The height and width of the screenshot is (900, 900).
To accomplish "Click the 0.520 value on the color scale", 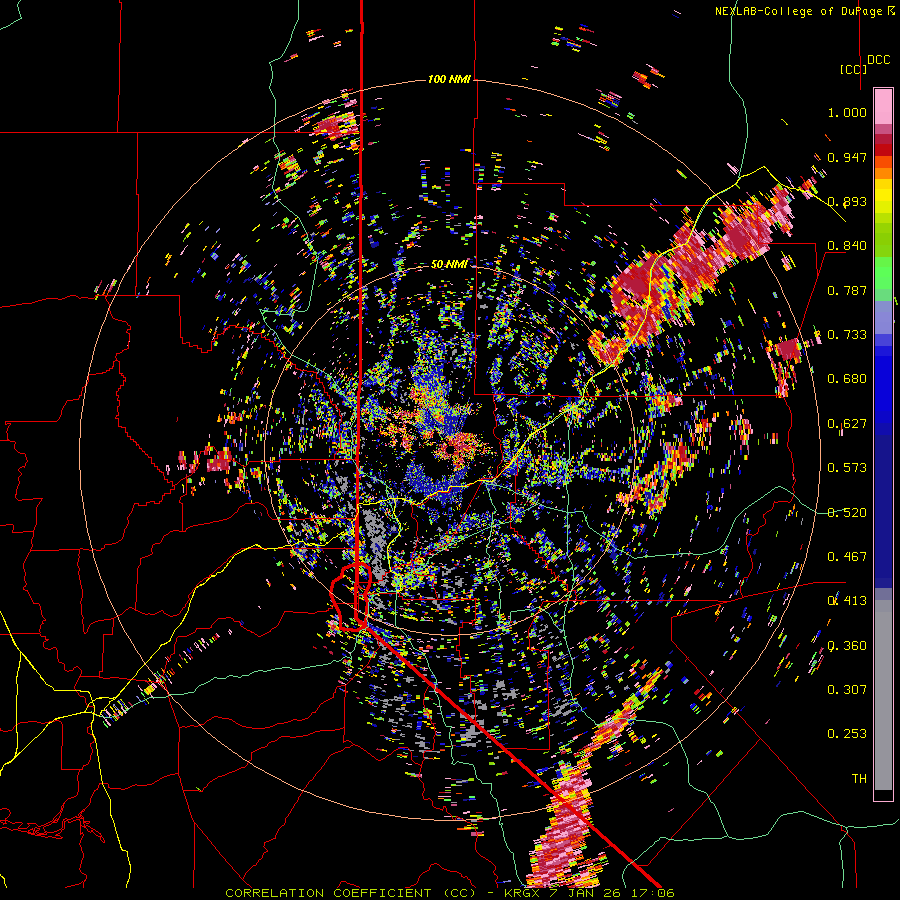I will (x=847, y=513).
